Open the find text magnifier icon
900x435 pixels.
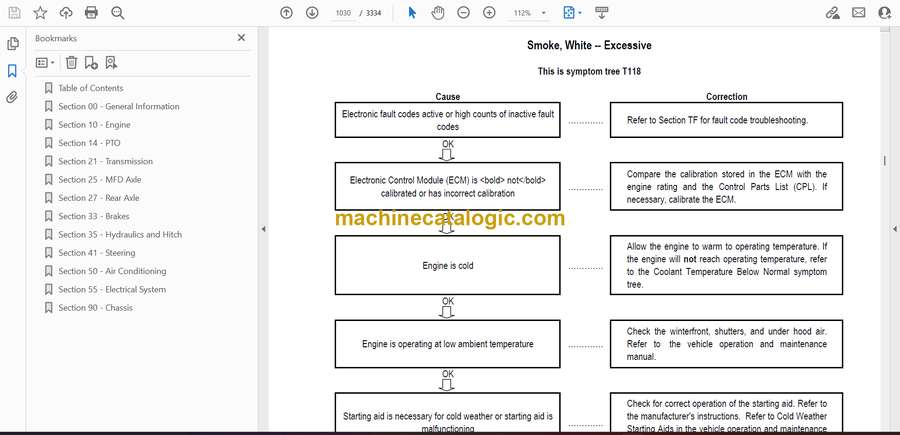pos(118,13)
